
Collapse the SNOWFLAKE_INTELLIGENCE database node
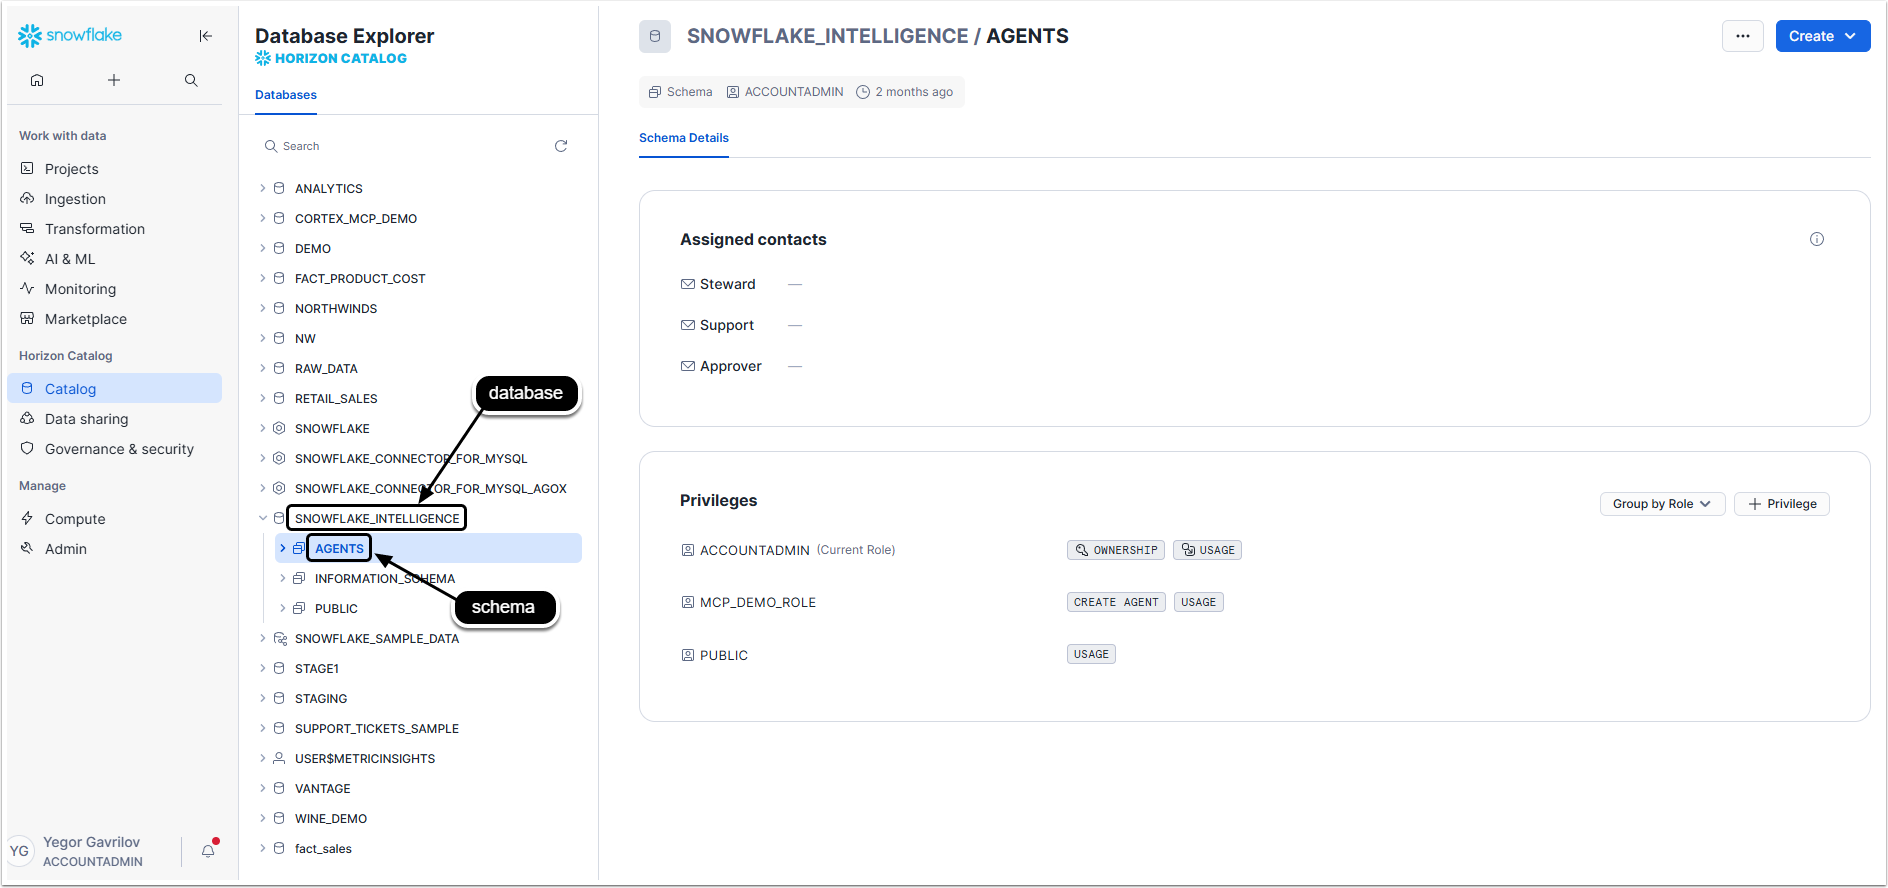(x=263, y=518)
